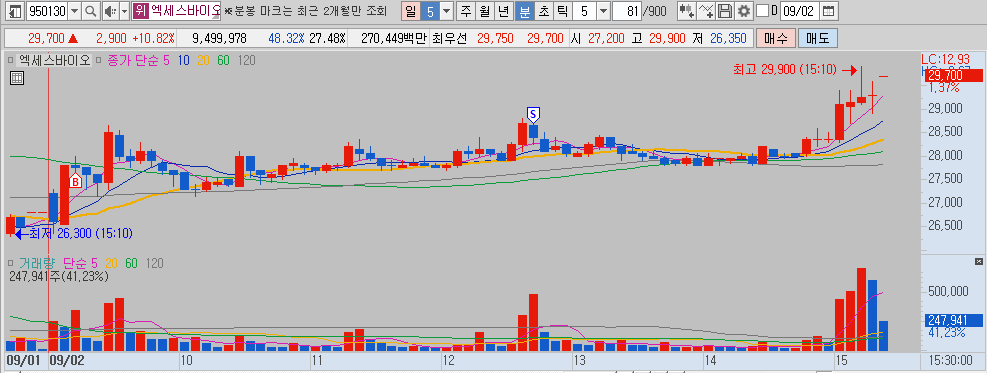The width and height of the screenshot is (987, 373).
Task: Click the moving average 20 label
Action: pos(203,60)
